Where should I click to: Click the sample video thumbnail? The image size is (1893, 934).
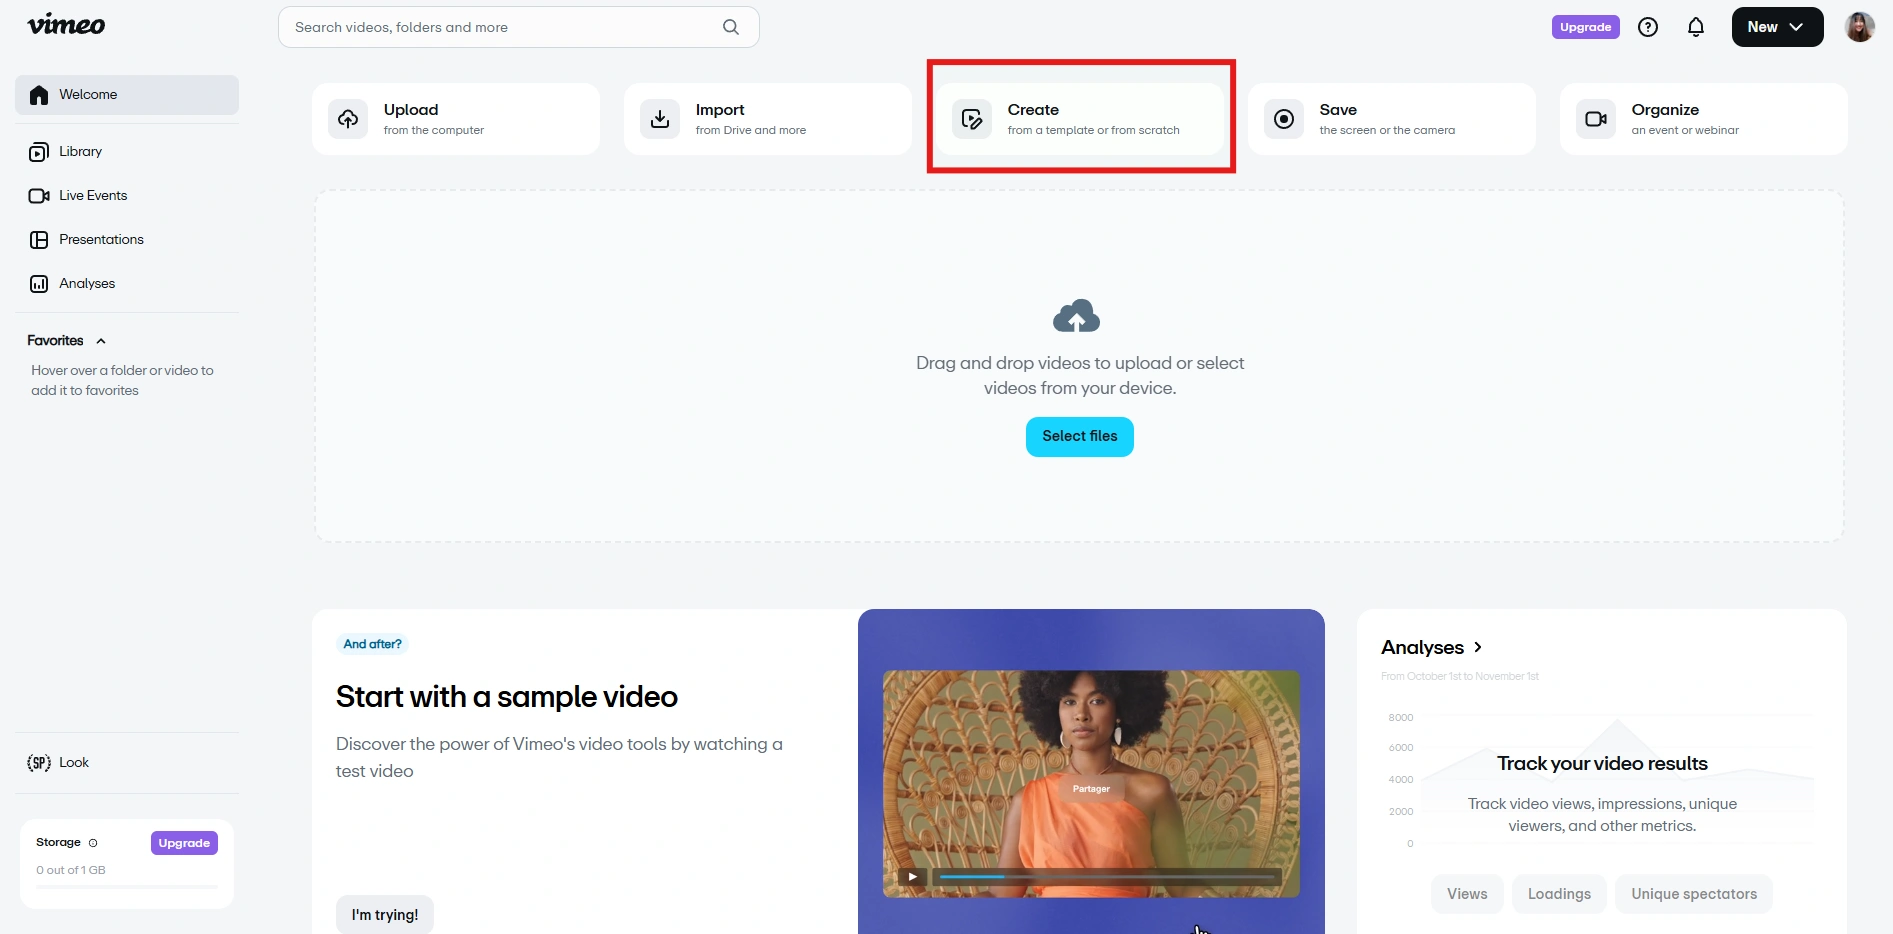click(1091, 784)
